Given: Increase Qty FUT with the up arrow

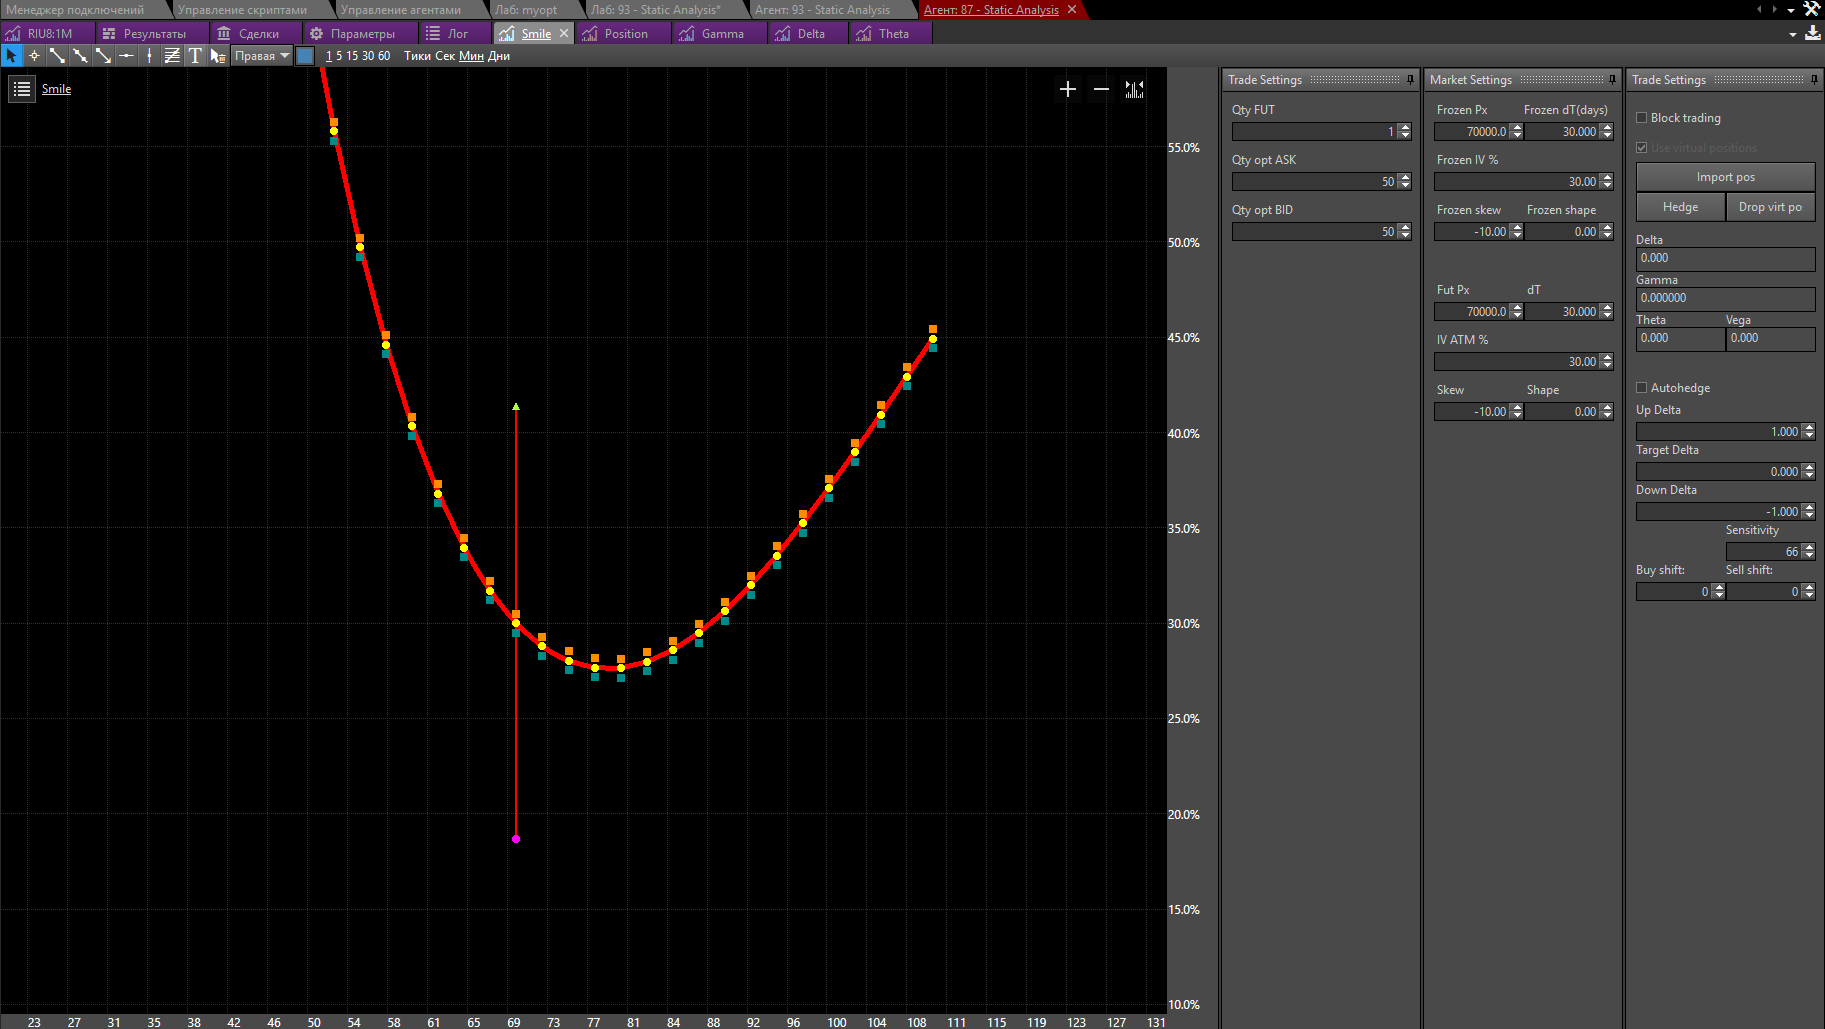Looking at the screenshot, I should pyautogui.click(x=1405, y=128).
